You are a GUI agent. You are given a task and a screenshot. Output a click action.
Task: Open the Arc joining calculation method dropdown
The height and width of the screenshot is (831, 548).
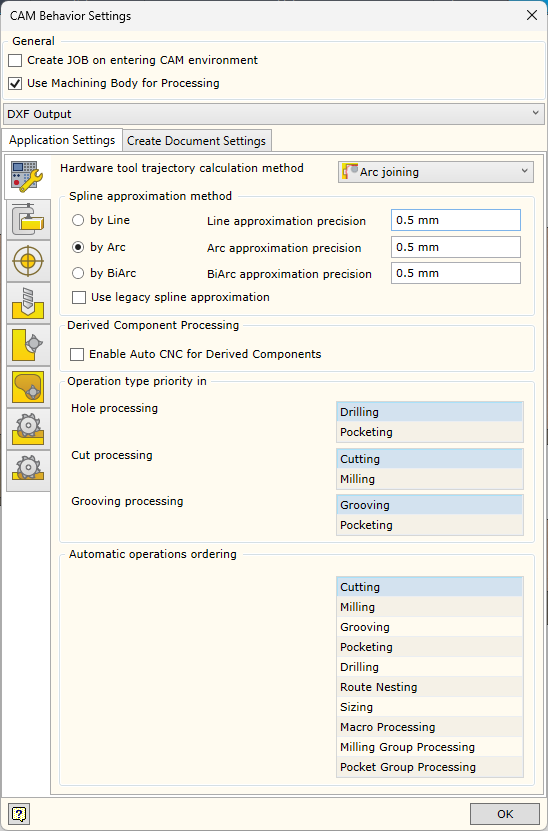pos(436,172)
